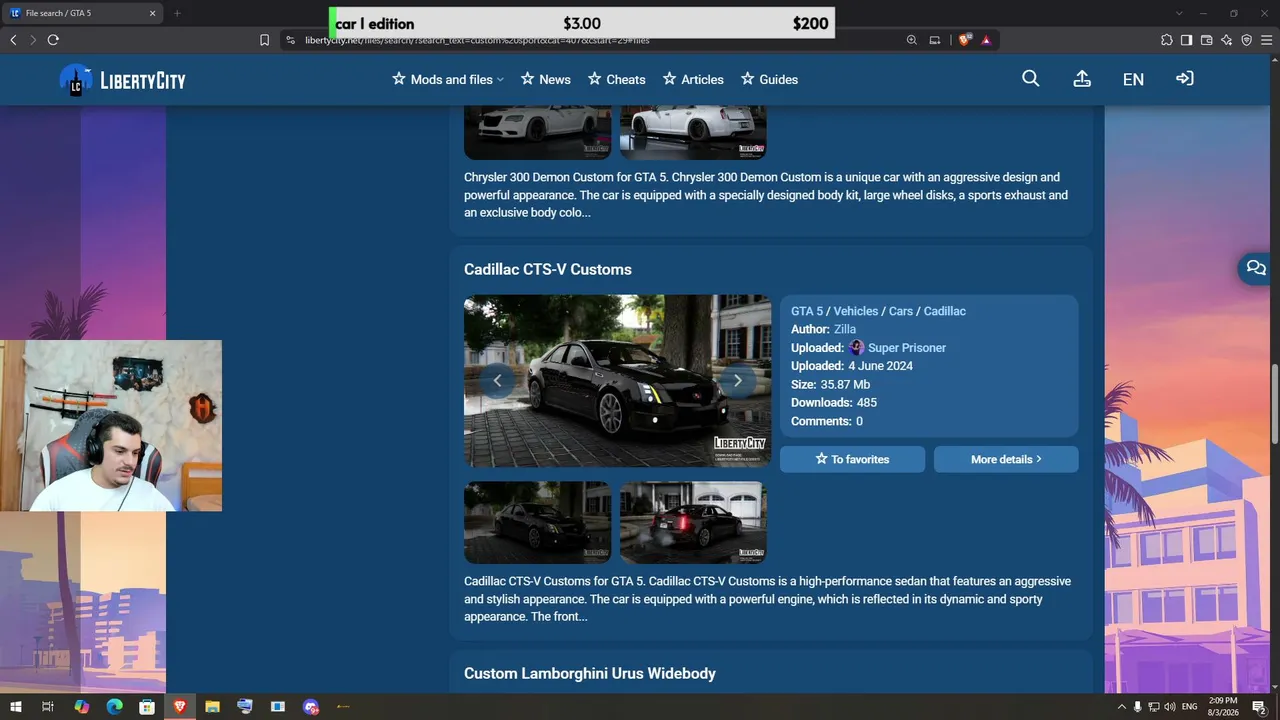This screenshot has width=1280, height=720.
Task: Open the Custom Lamborghini Urus Widebody link
Action: 590,674
